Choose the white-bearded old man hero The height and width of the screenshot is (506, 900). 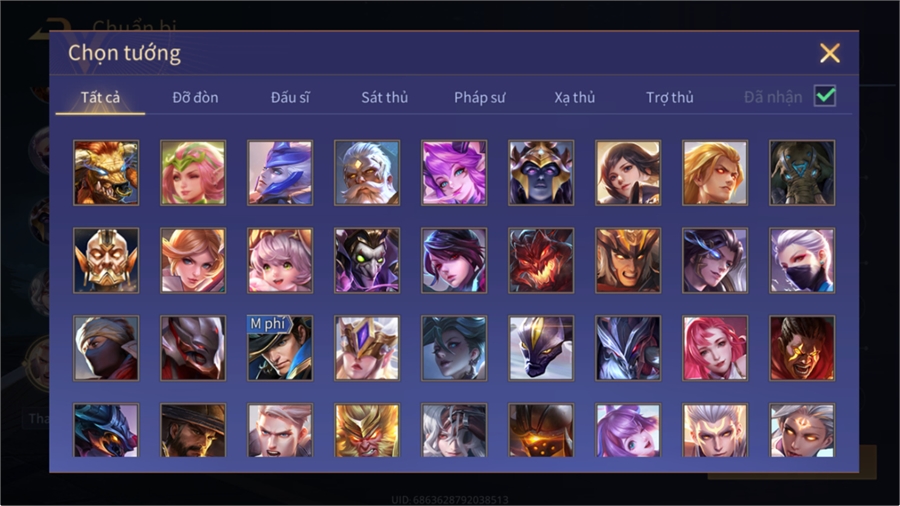(367, 173)
